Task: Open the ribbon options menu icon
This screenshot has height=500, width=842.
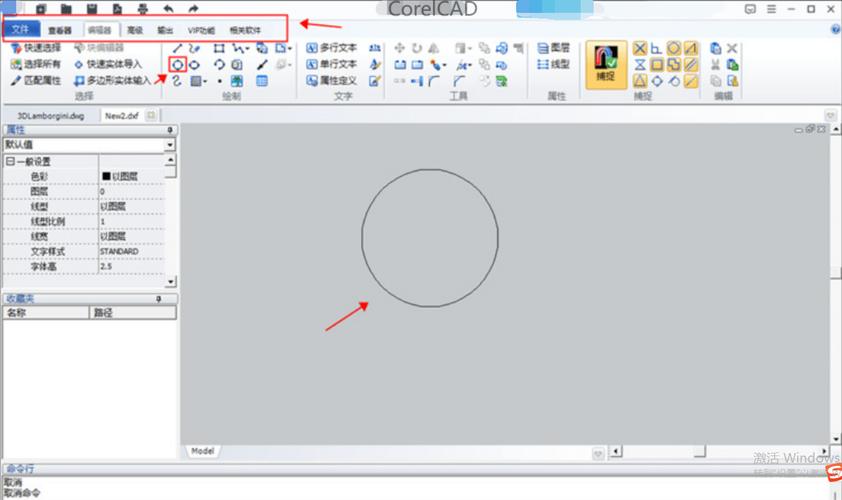Action: click(x=771, y=9)
